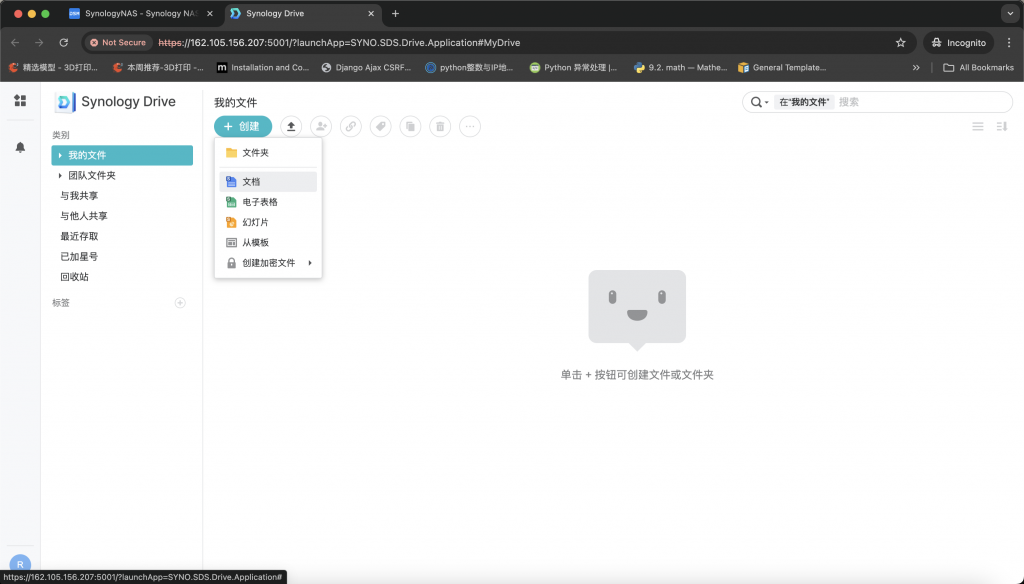Click the get link chain icon
1024x584 pixels.
(350, 126)
